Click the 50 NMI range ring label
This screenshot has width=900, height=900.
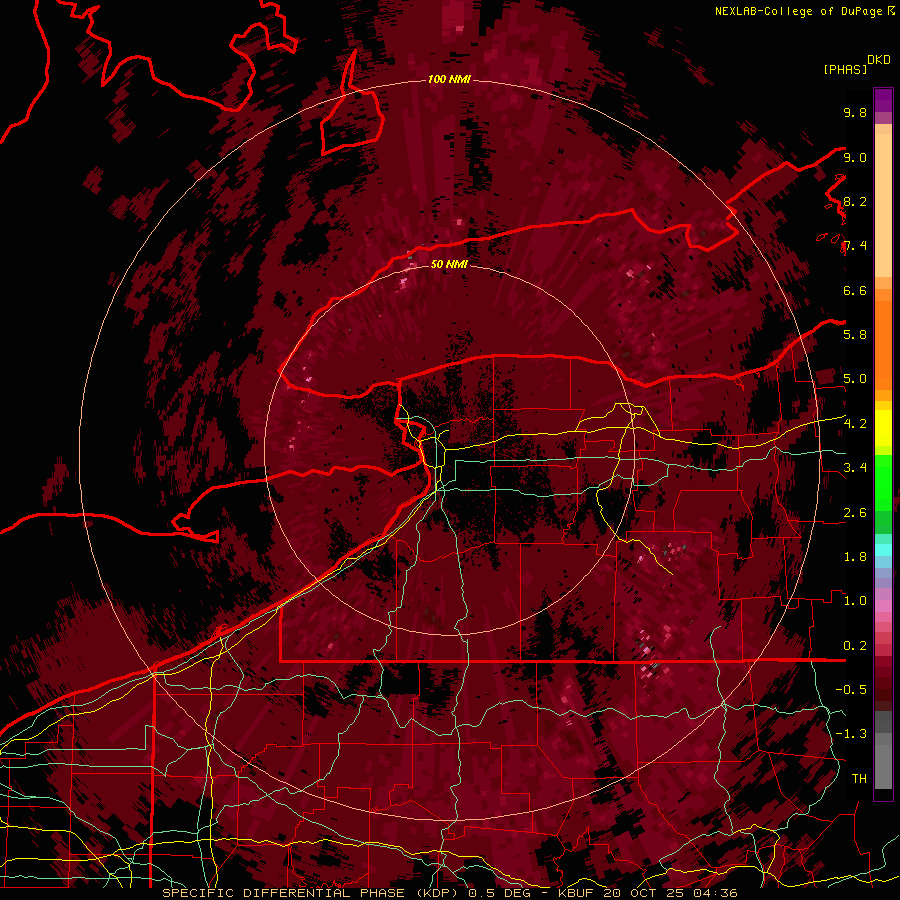449,264
